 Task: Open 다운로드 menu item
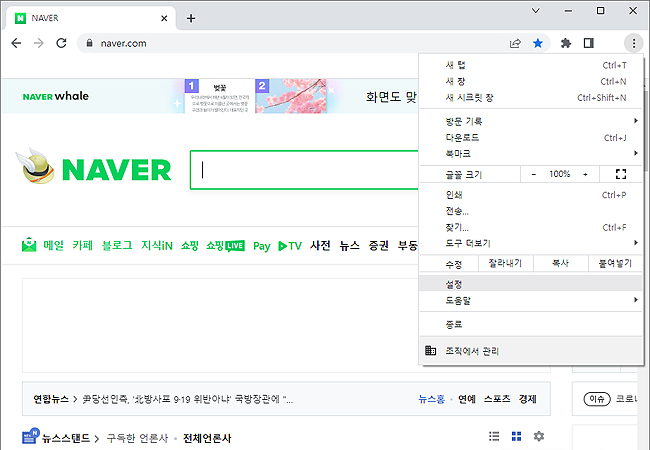pyautogui.click(x=531, y=138)
